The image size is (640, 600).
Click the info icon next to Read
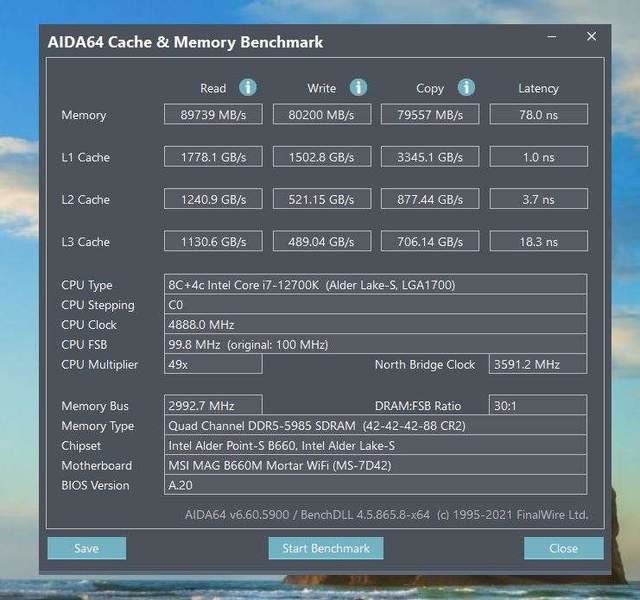(x=248, y=87)
